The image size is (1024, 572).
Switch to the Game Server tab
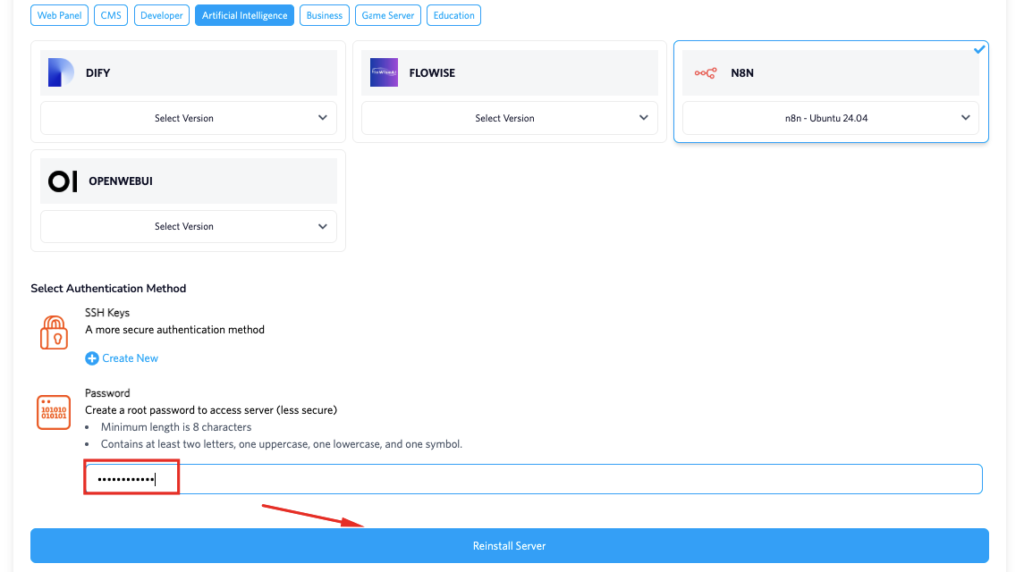tap(388, 15)
